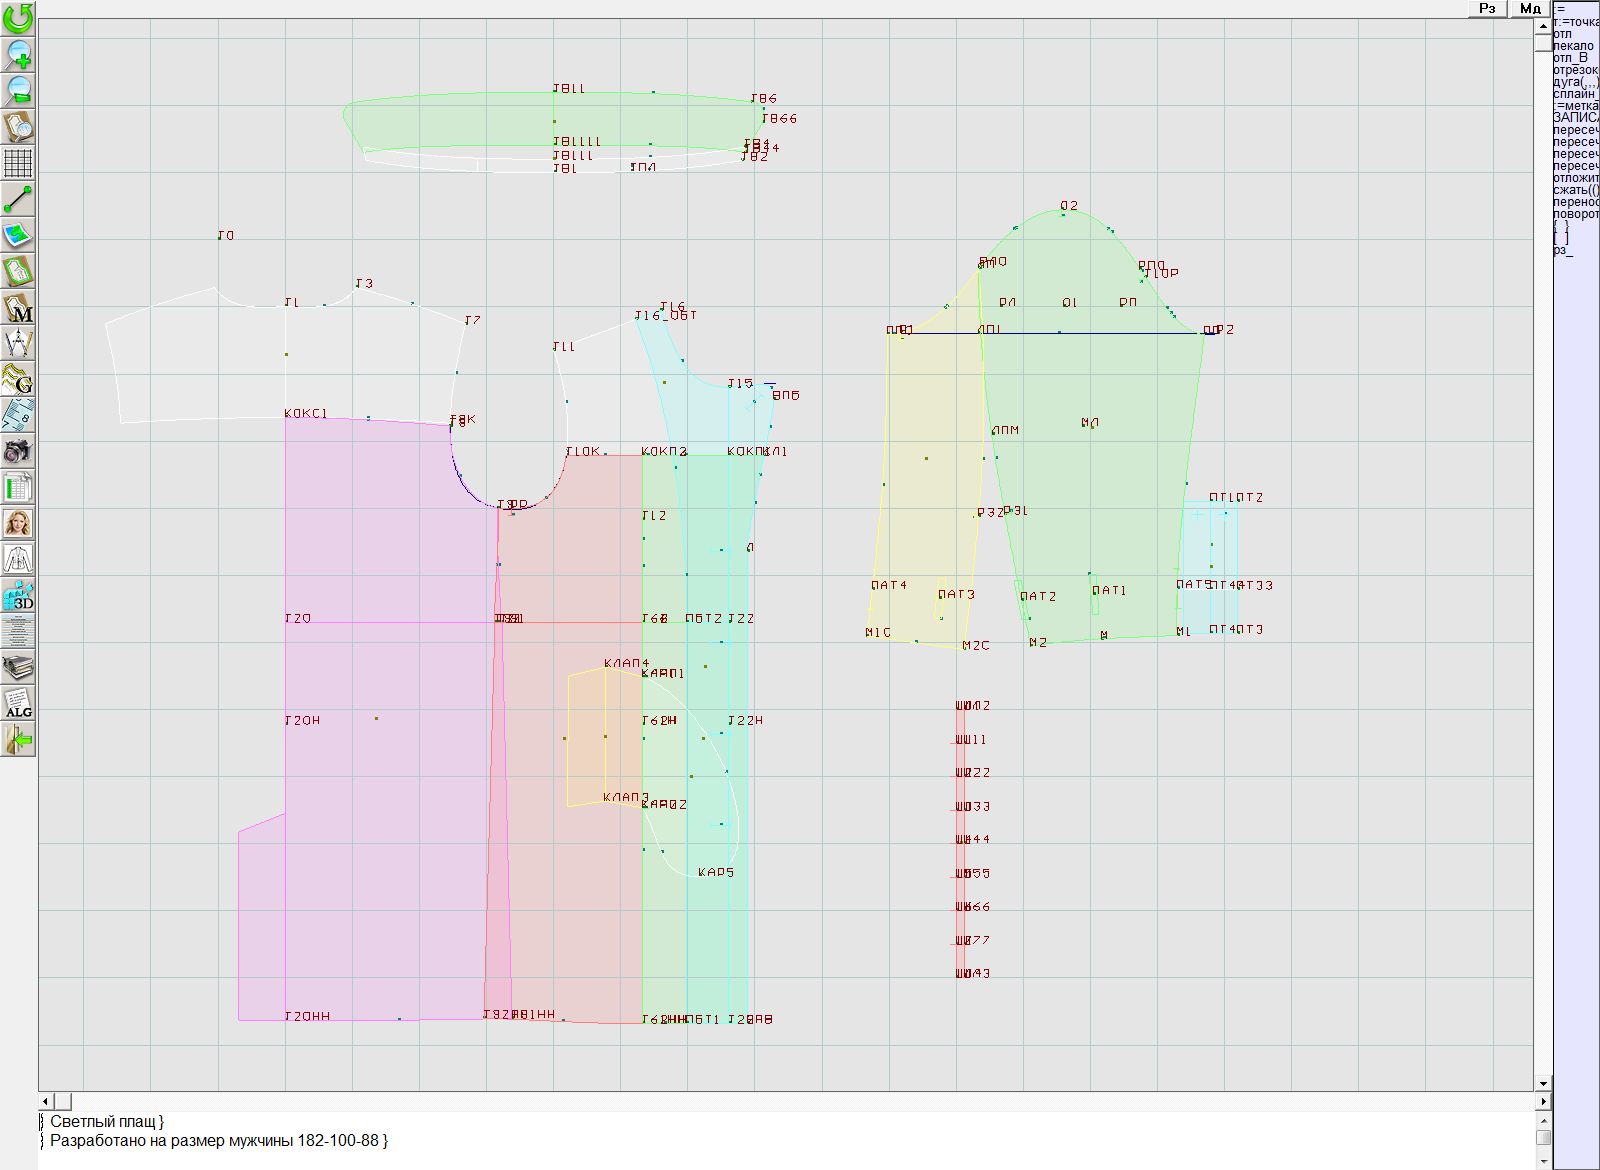Screen dimensions: 1600x1170
Task: Open the woman portrait icon
Action: pyautogui.click(x=18, y=523)
